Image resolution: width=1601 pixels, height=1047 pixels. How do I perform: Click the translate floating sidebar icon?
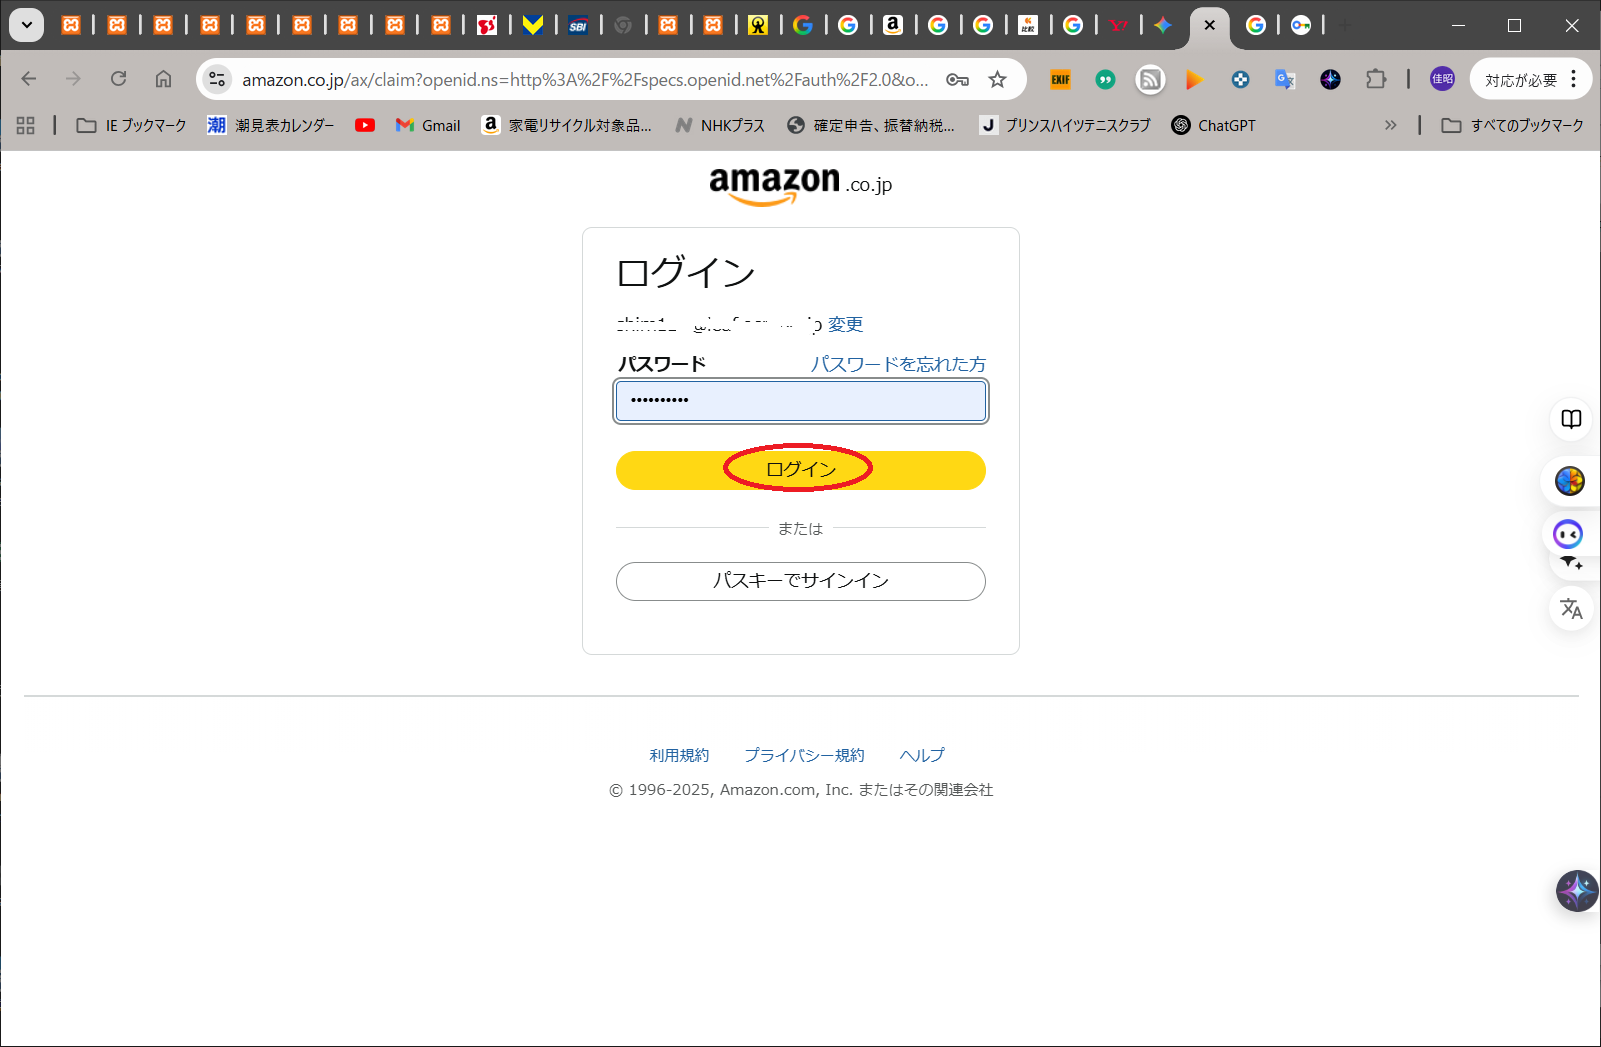point(1571,608)
